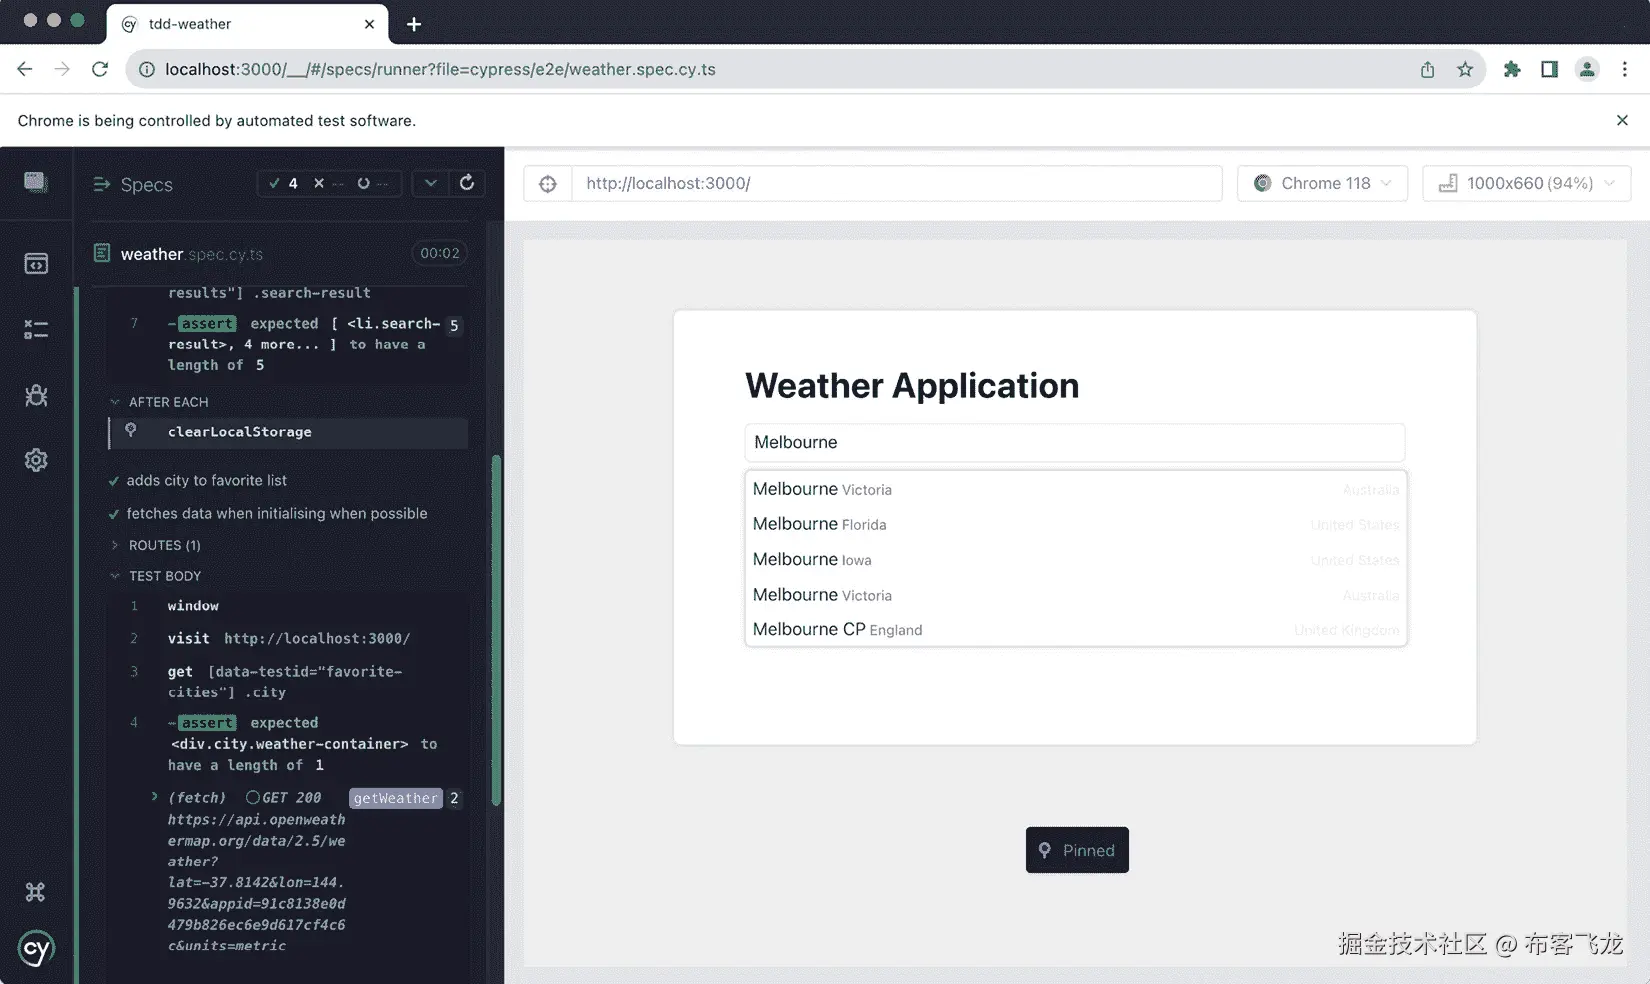Click the passed tests count 4
This screenshot has height=984, width=1650.
click(x=283, y=183)
